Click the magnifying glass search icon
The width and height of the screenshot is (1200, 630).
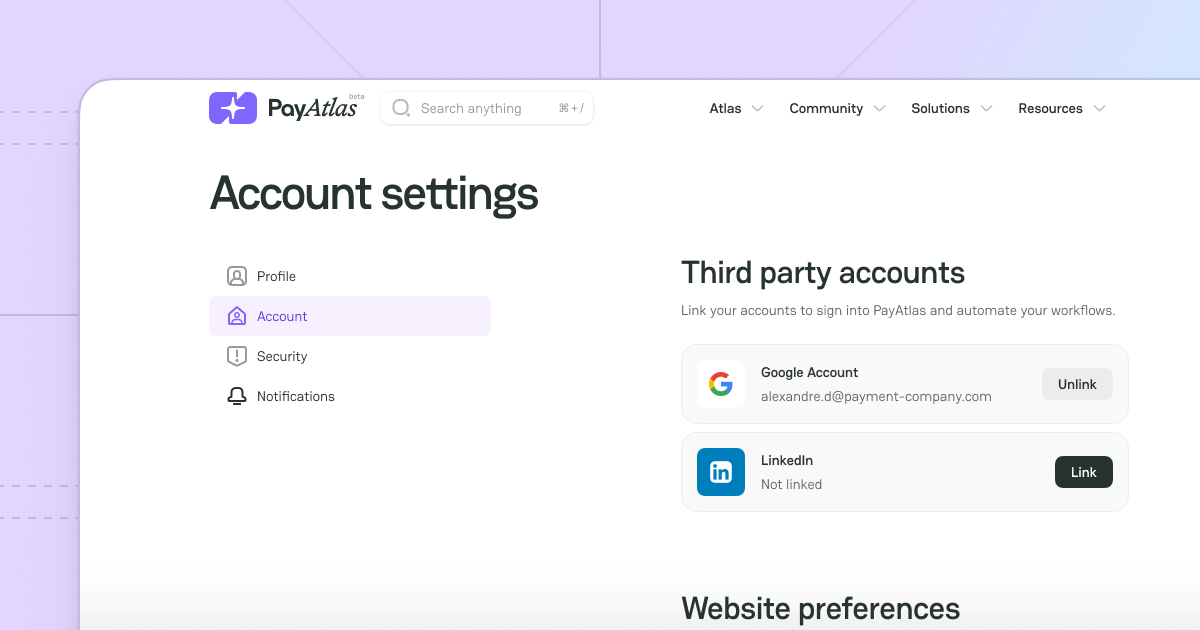401,107
